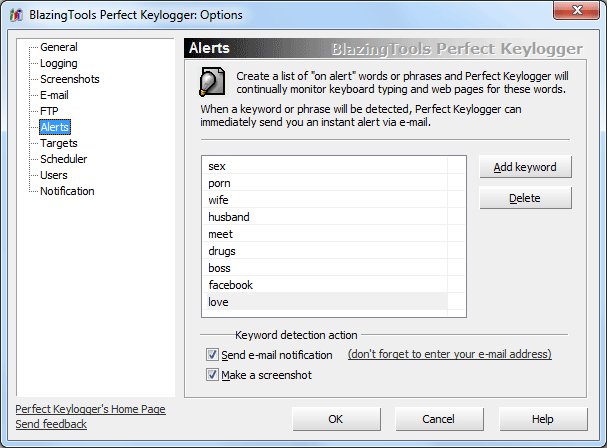Select keyword "boss" in the list
Image resolution: width=607 pixels, height=448 pixels.
click(325, 268)
